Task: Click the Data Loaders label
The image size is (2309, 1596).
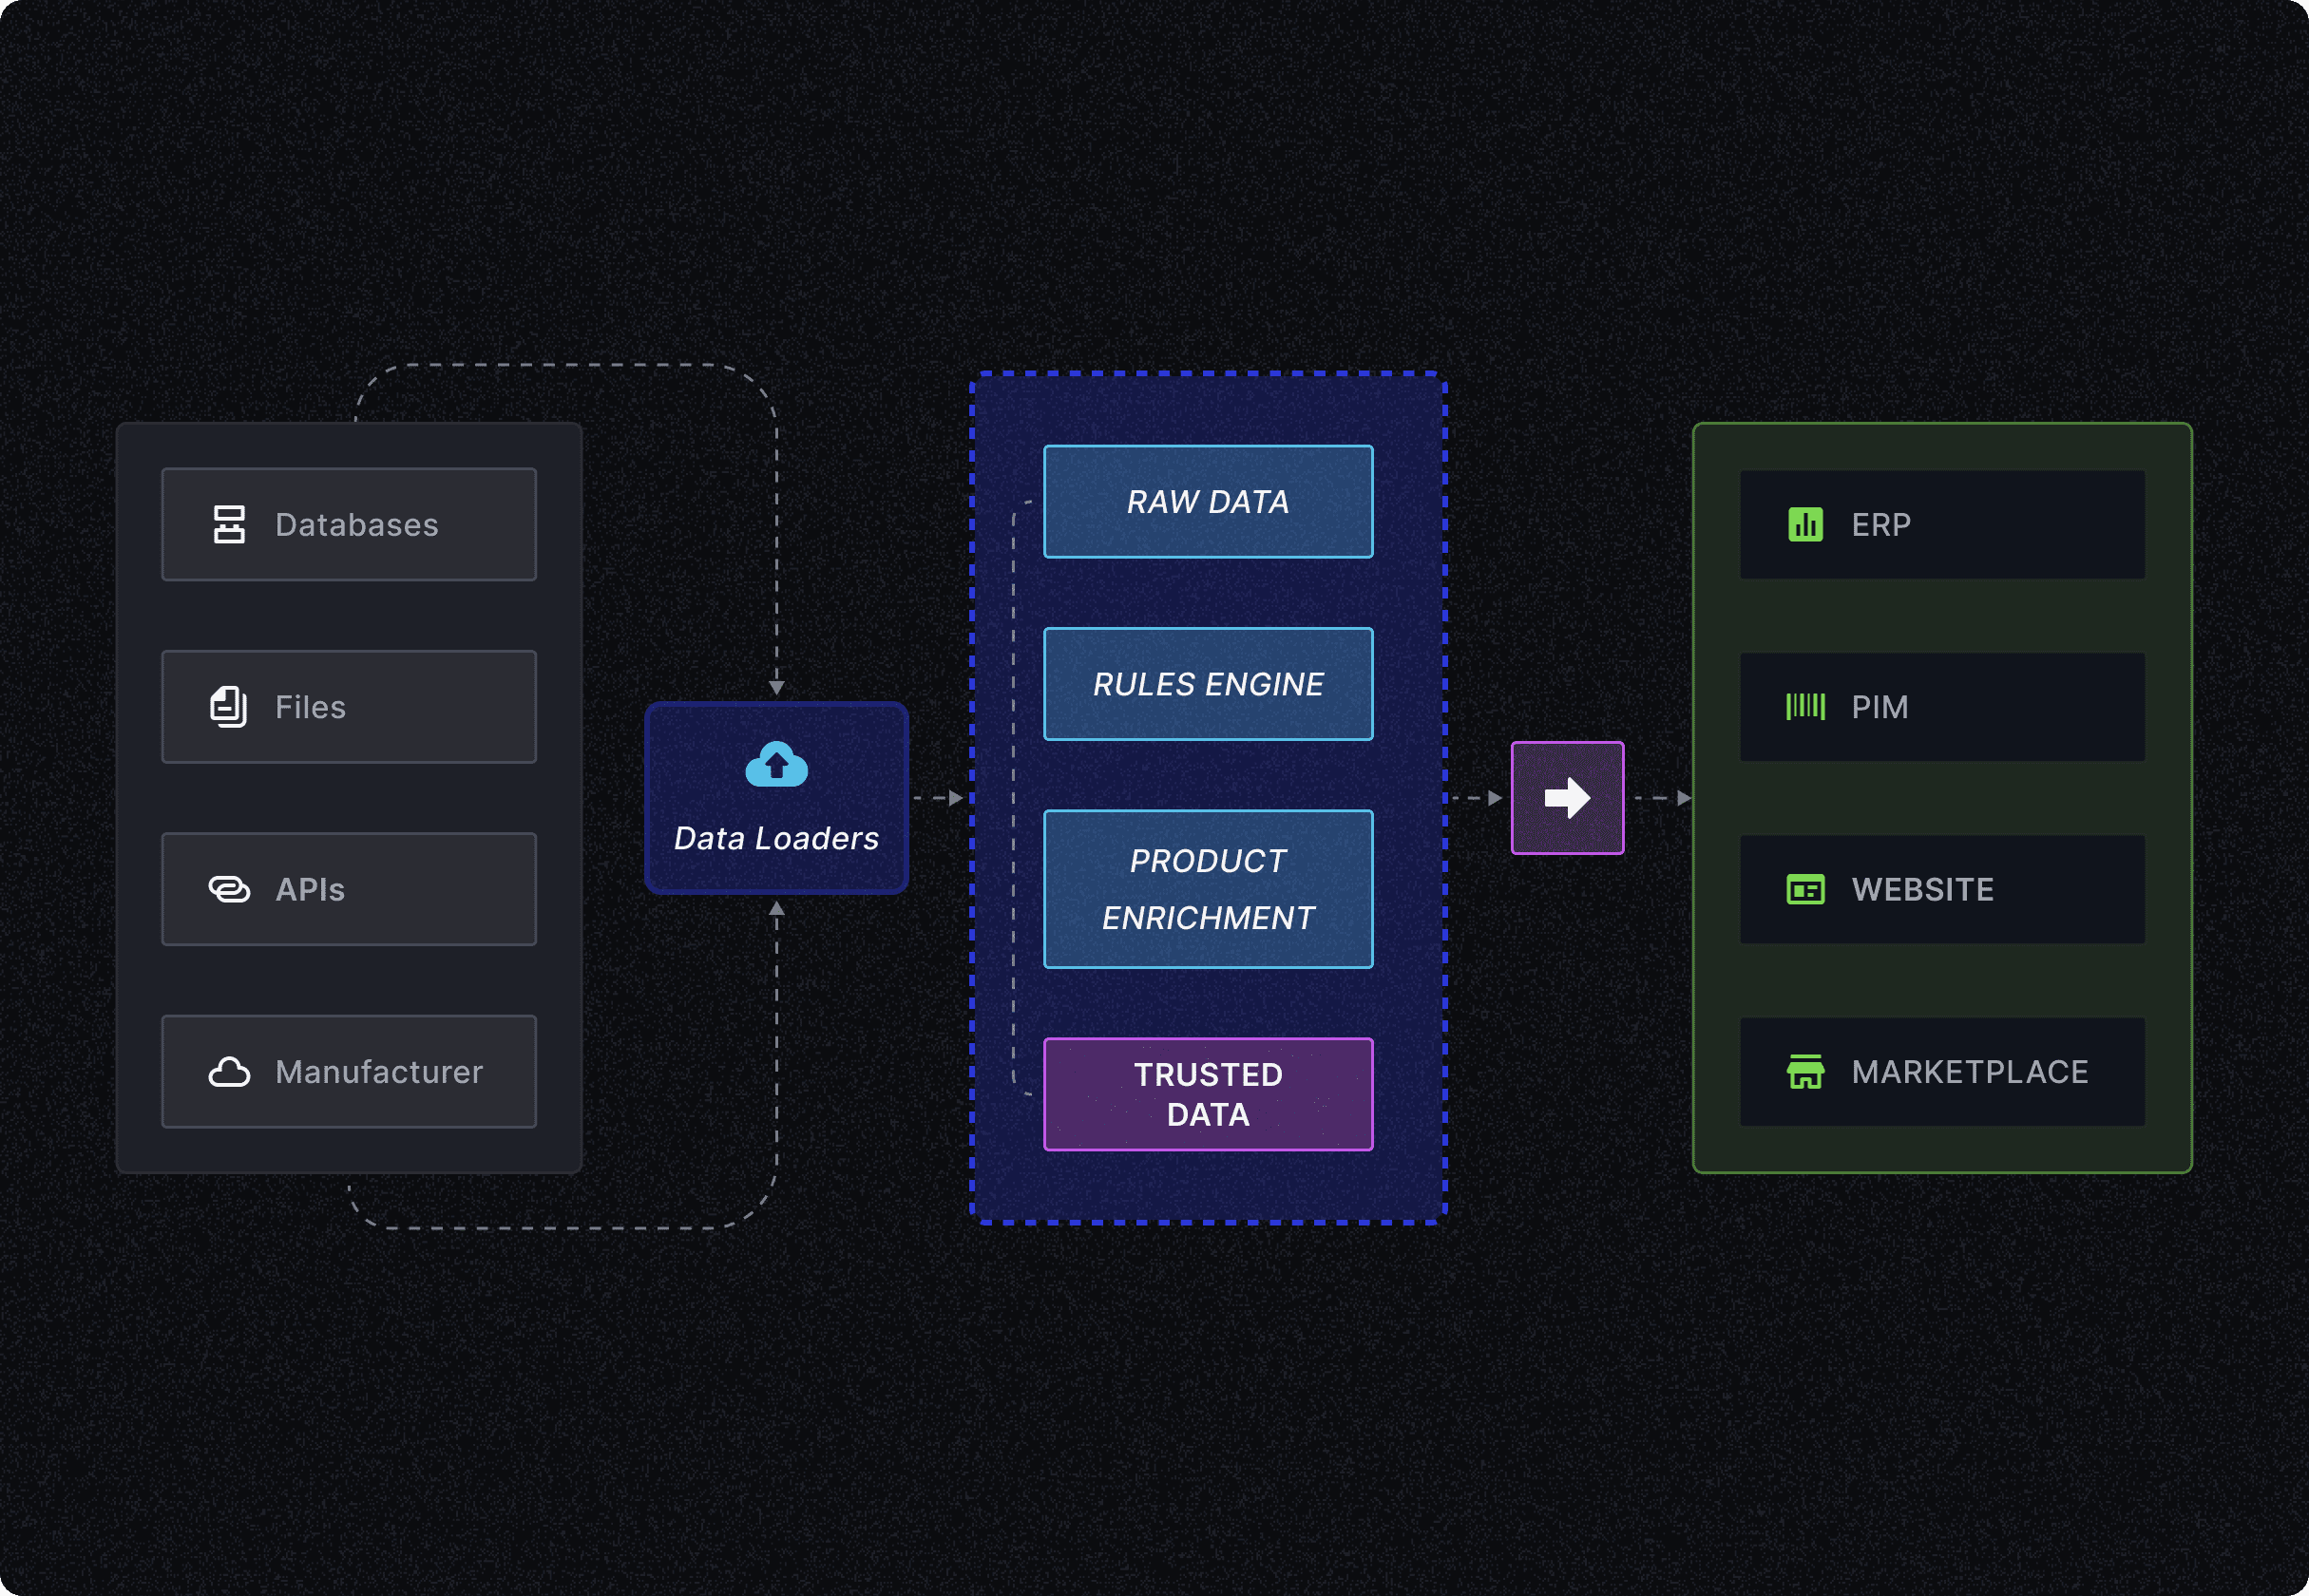Action: point(776,838)
